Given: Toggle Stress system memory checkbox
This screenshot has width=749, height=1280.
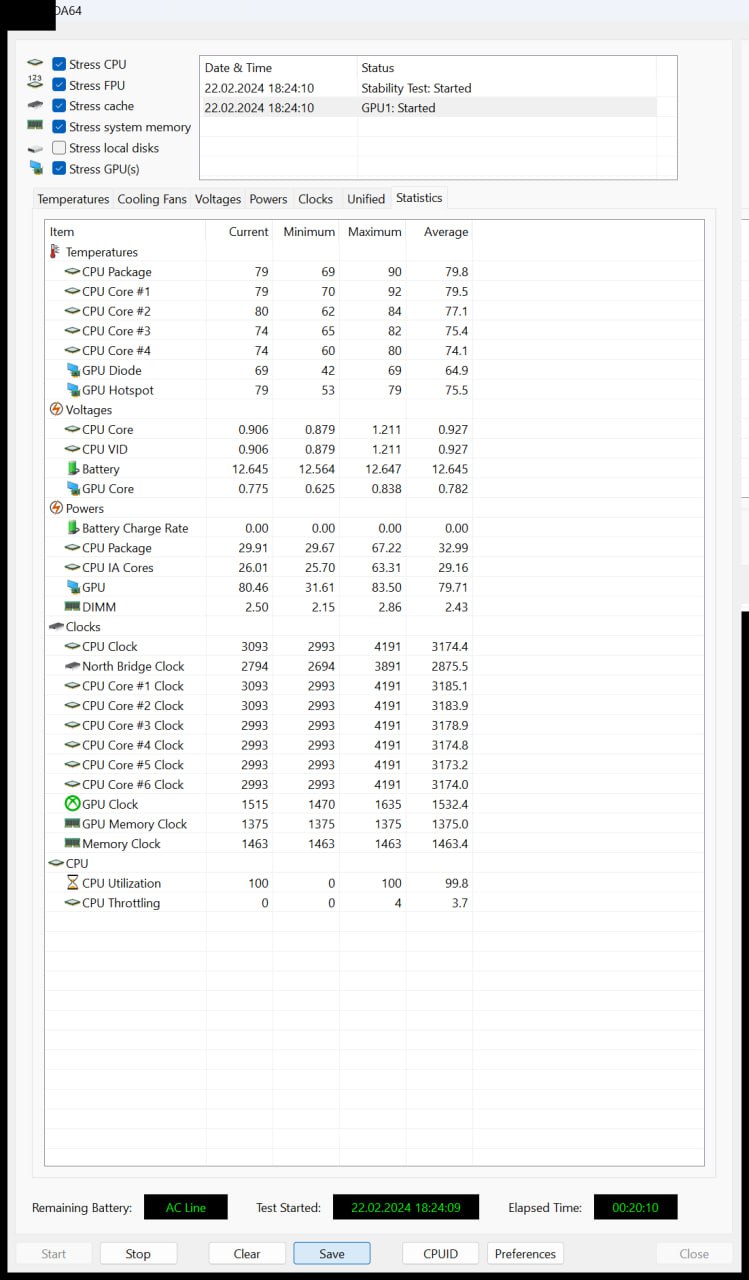Looking at the screenshot, I should point(59,127).
